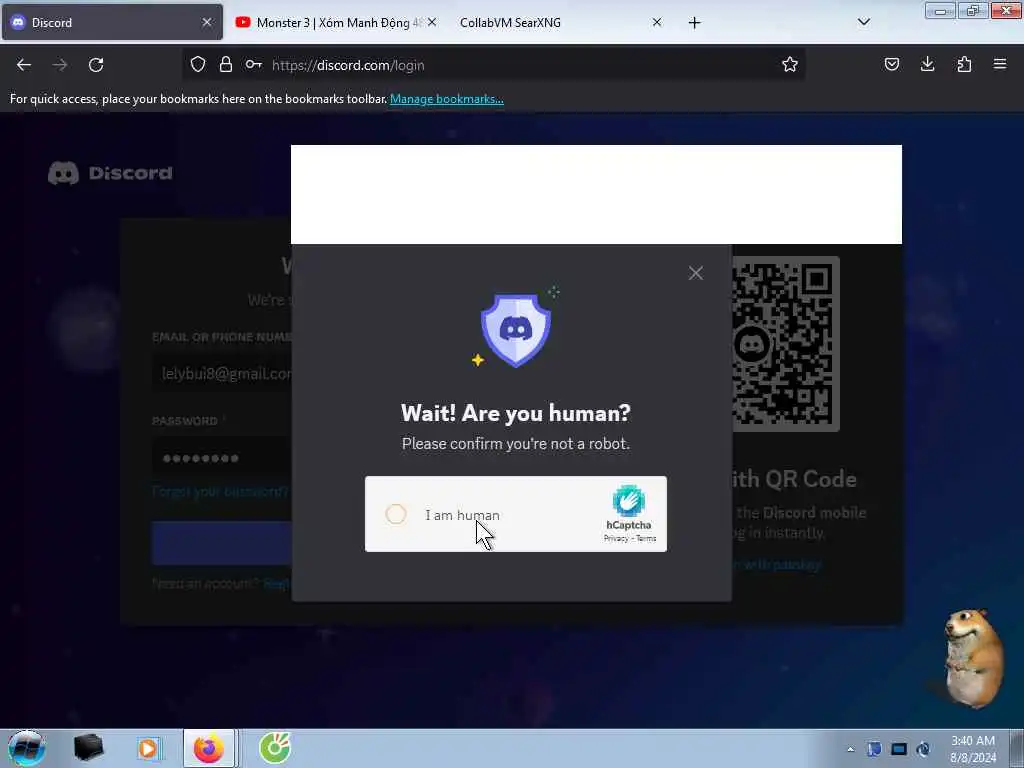
Task: Click the rightmost tray icon beside clock
Action: tap(923, 749)
